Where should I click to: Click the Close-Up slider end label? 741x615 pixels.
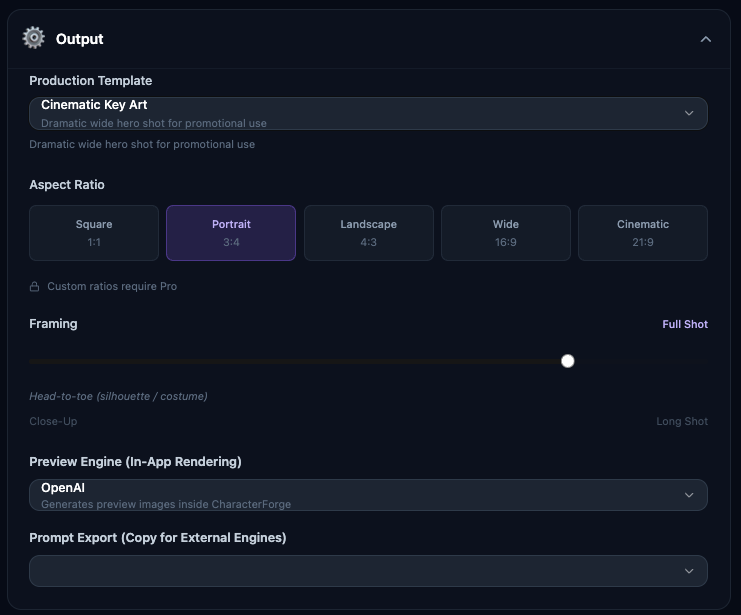53,421
